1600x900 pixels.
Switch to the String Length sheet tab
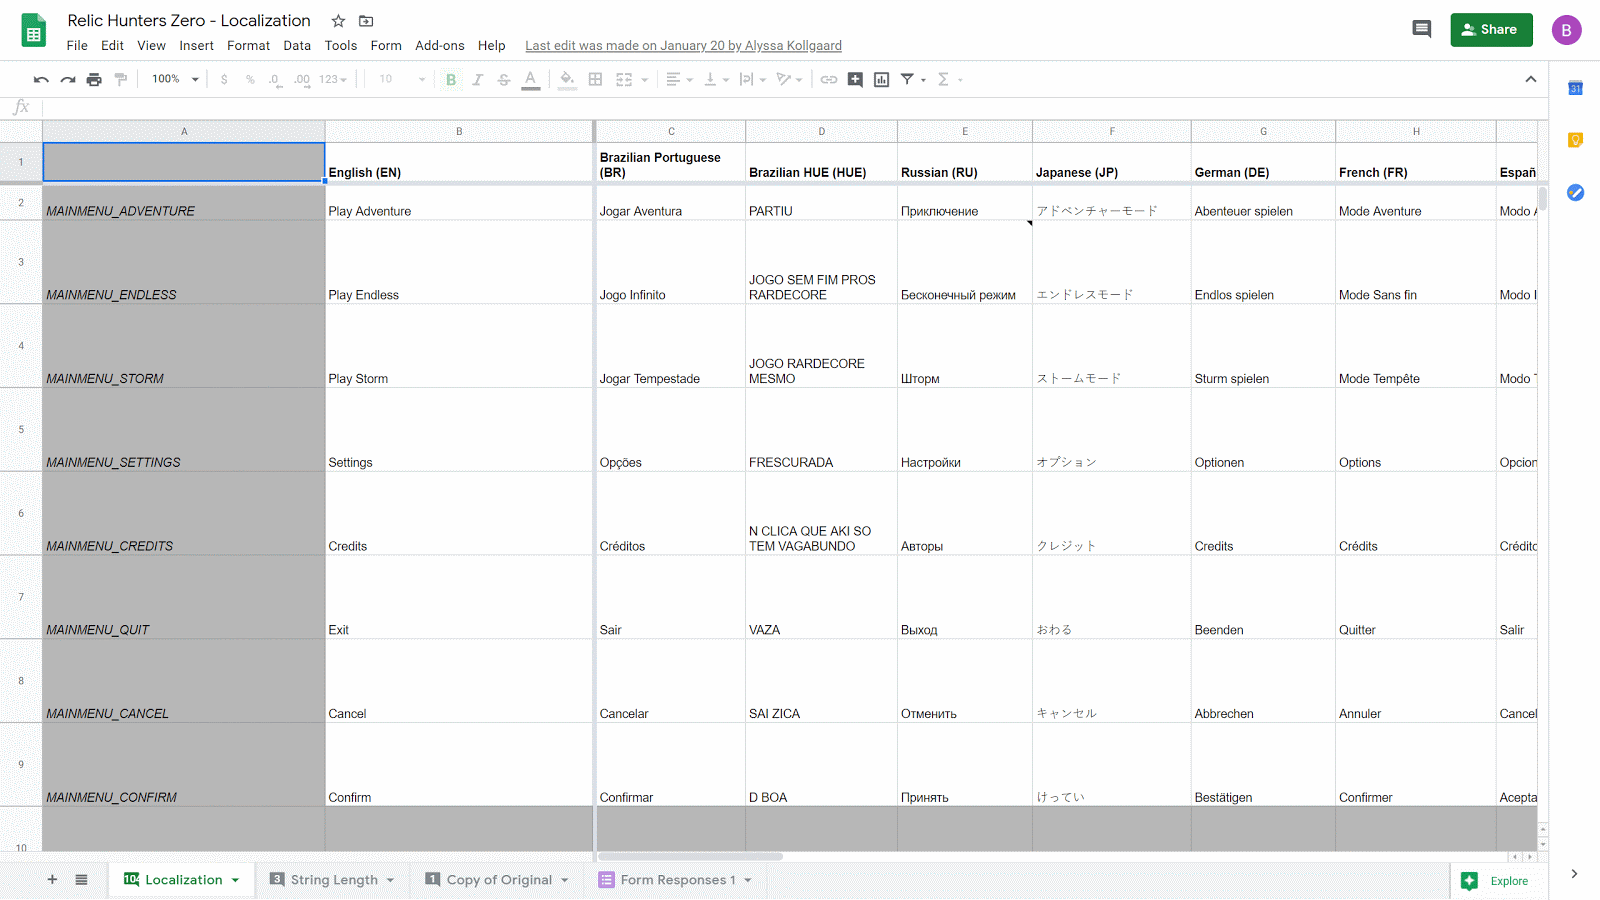pos(334,879)
